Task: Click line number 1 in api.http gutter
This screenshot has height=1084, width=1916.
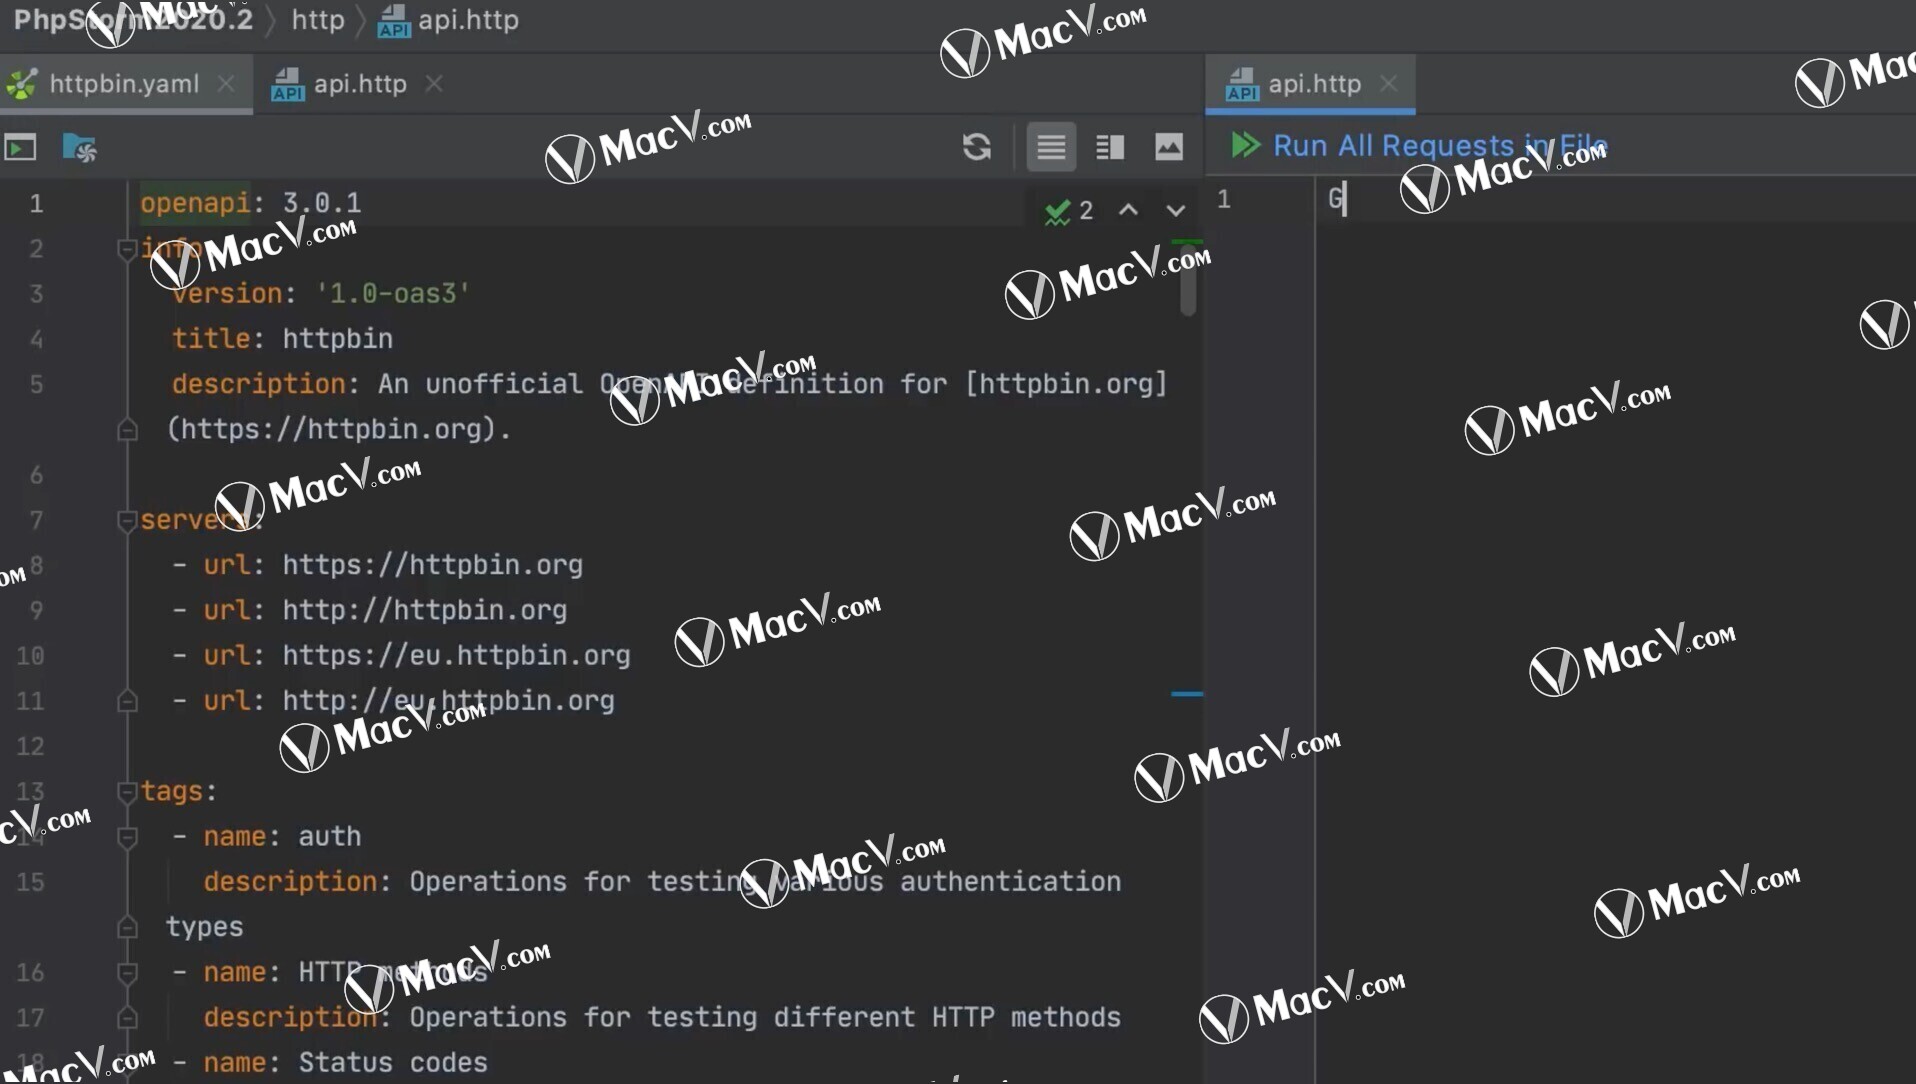Action: (x=1223, y=199)
